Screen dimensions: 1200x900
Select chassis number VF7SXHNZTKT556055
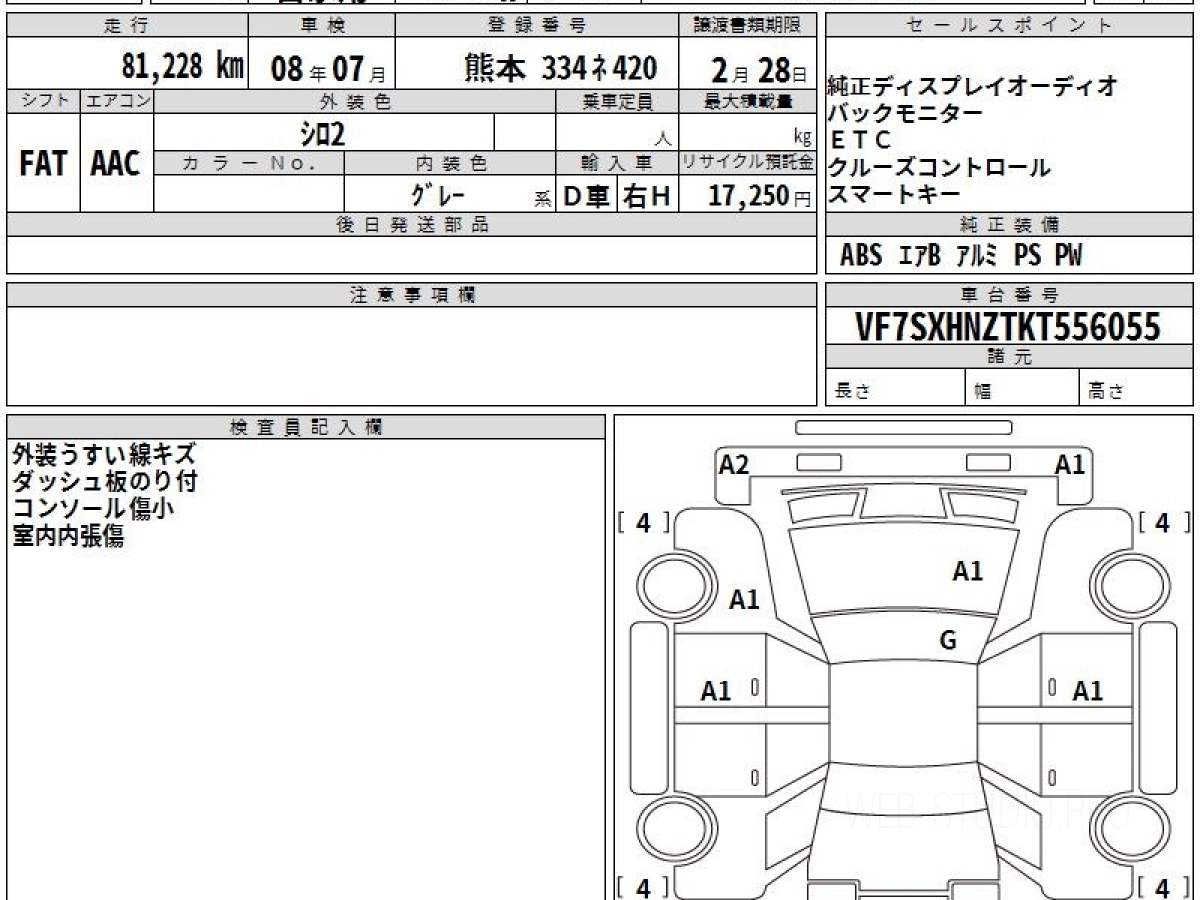pos(1008,327)
